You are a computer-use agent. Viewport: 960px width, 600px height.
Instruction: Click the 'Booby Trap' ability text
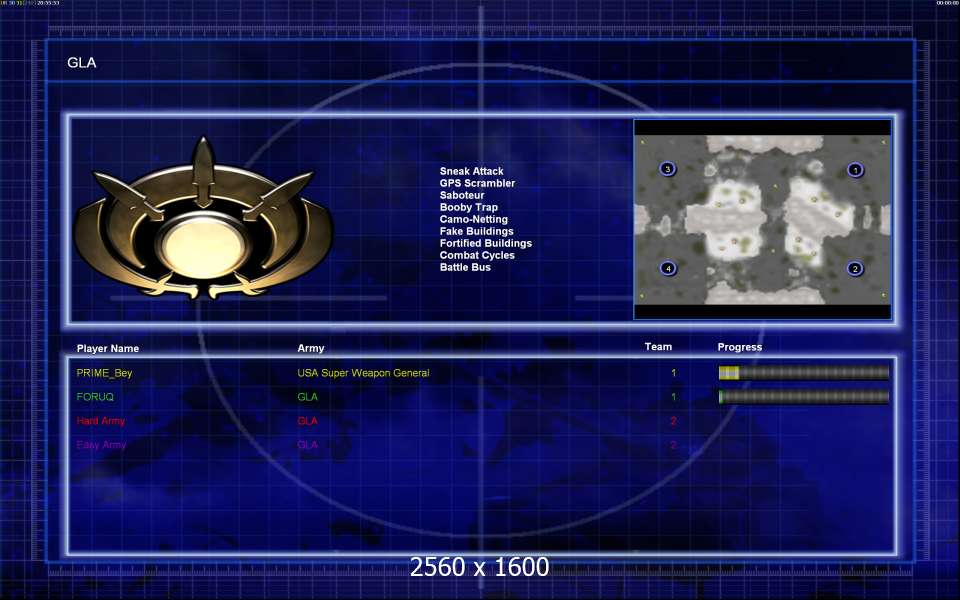(468, 207)
